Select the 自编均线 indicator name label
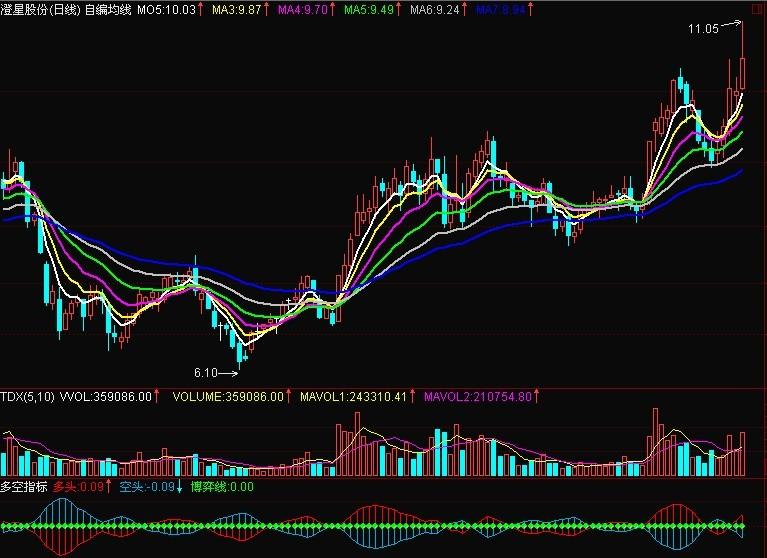 108,10
